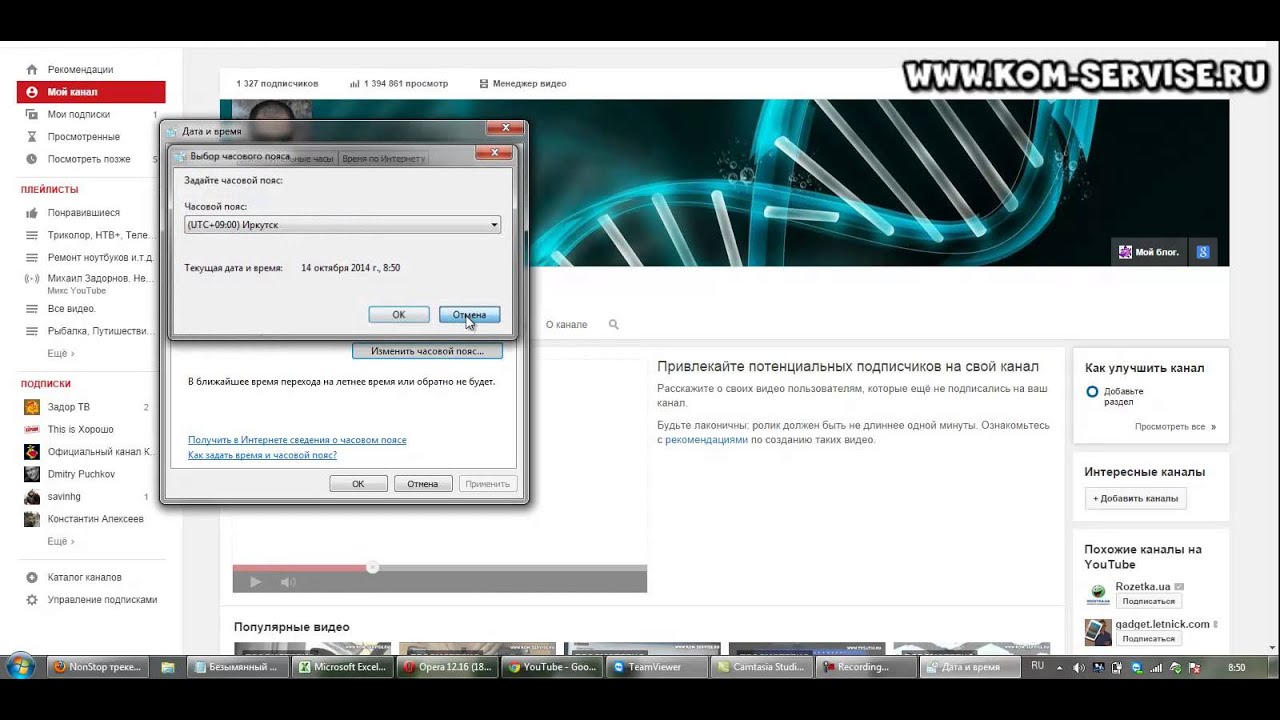Screen dimensions: 1280x720
Task: Open the Windows Start menu
Action: point(21,666)
